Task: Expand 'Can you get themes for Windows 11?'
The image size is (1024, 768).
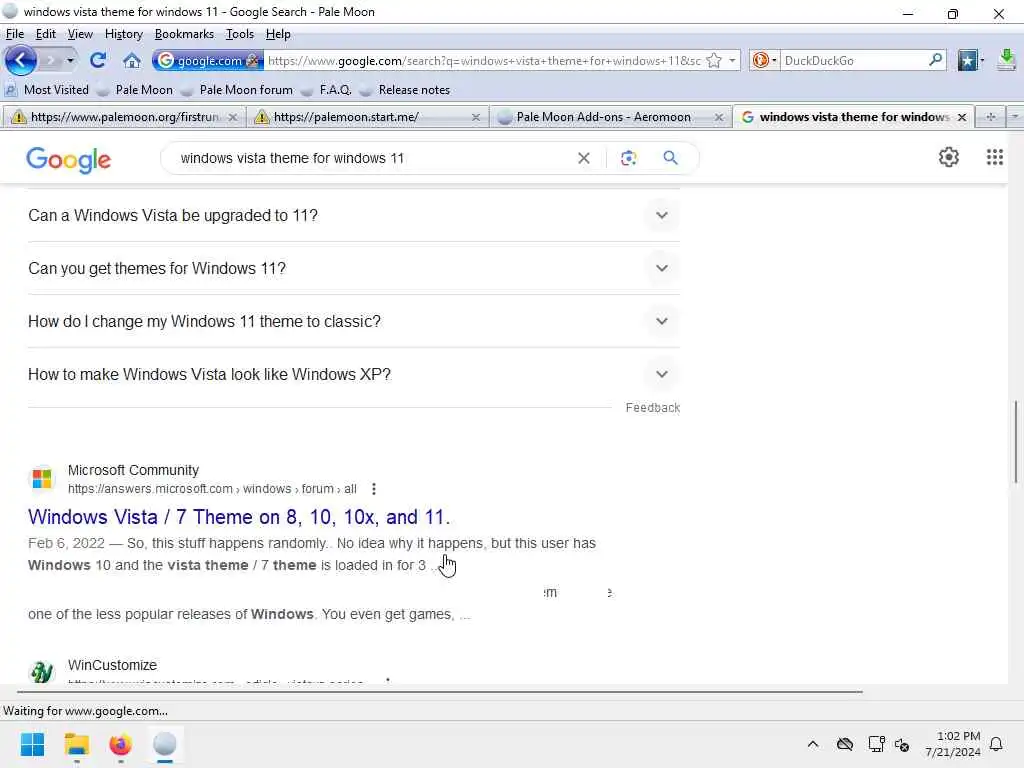Action: pos(353,268)
